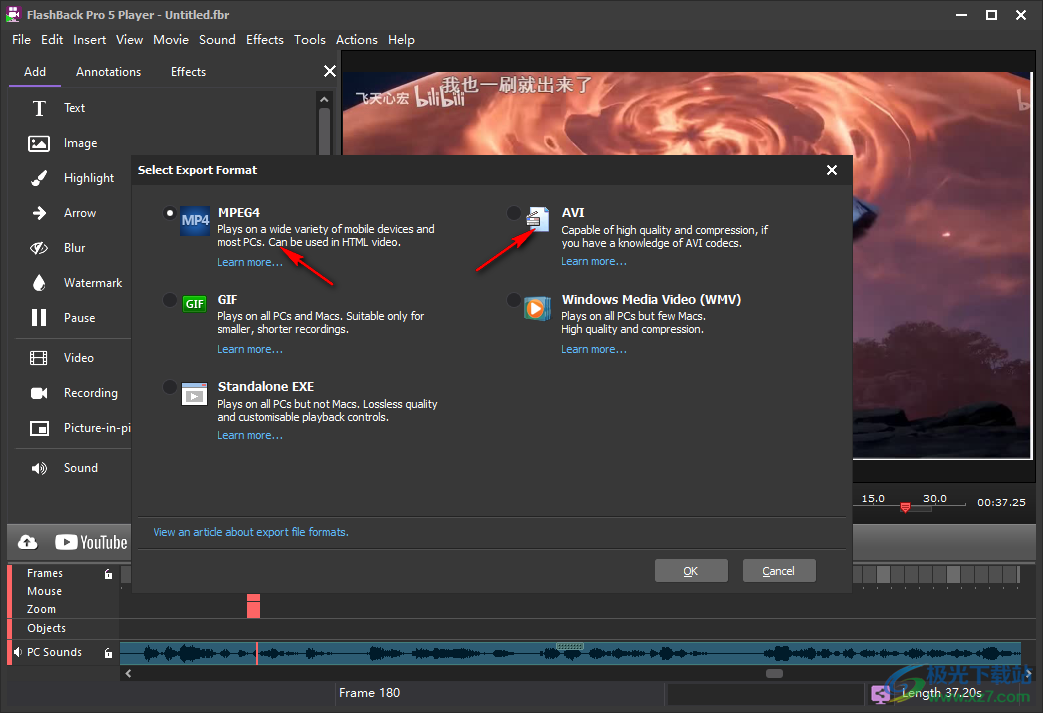Select the Mouse track label

tap(44, 591)
